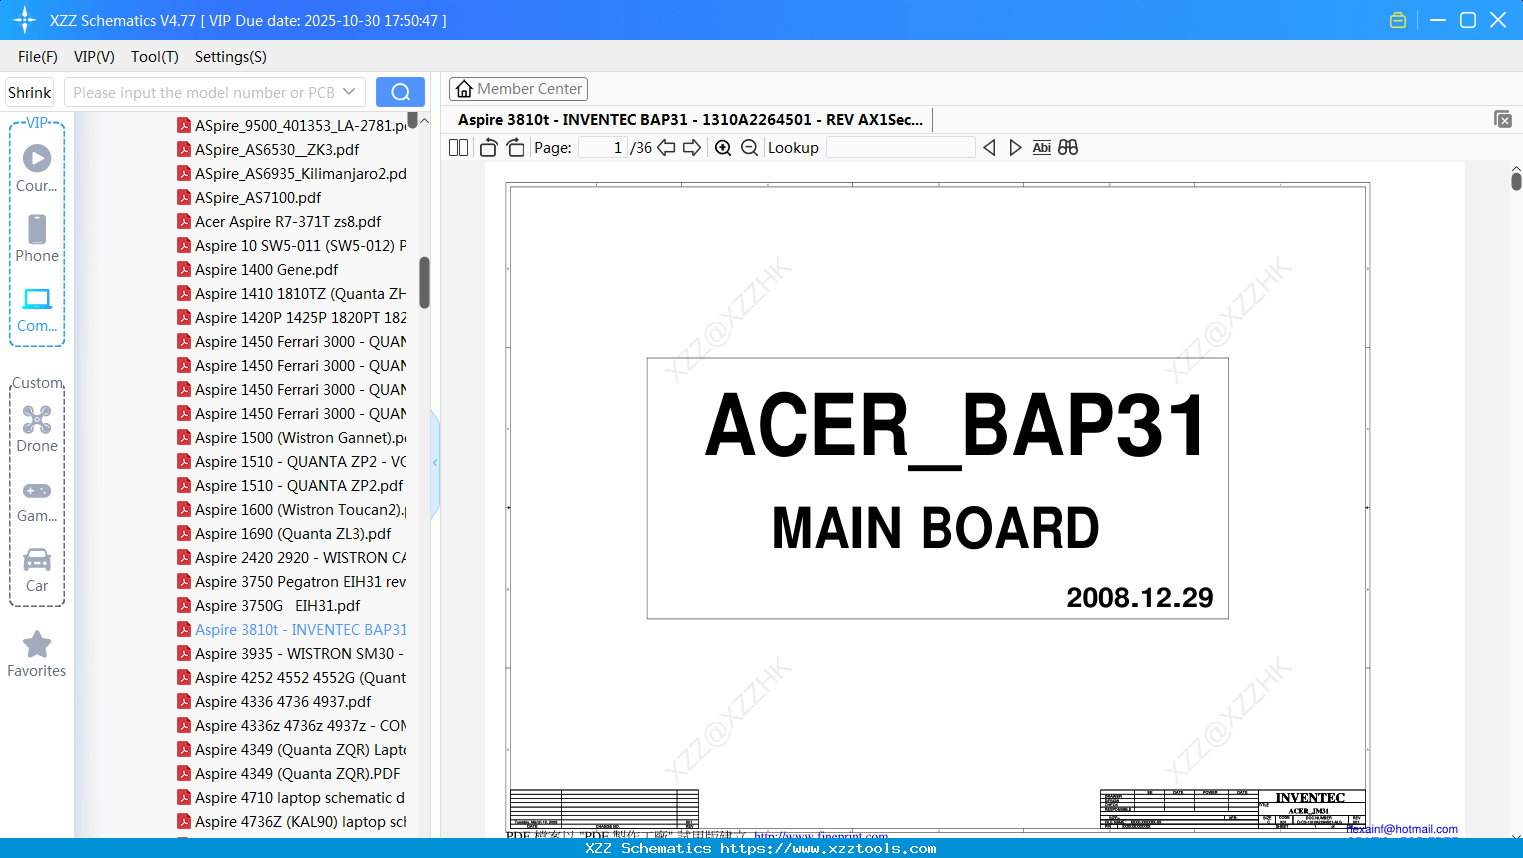Open Favorites star

(37, 654)
